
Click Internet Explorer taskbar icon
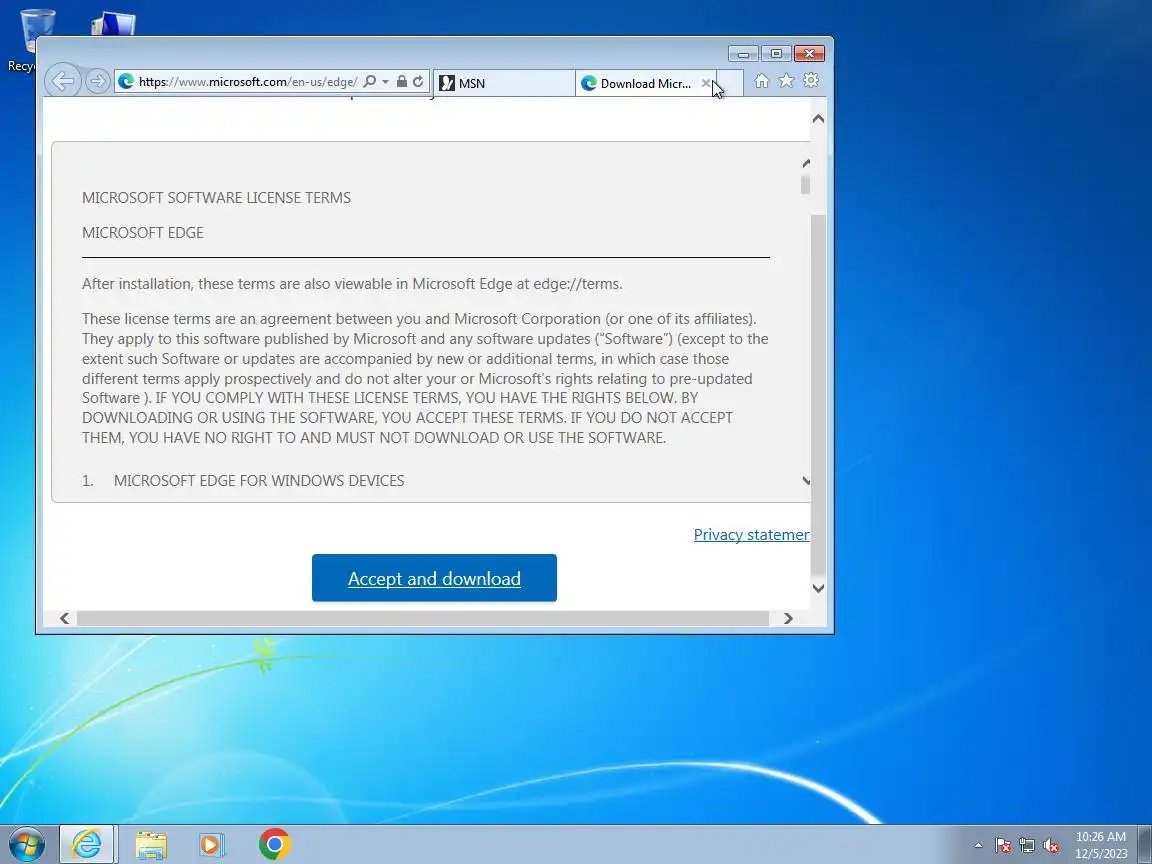coord(87,844)
